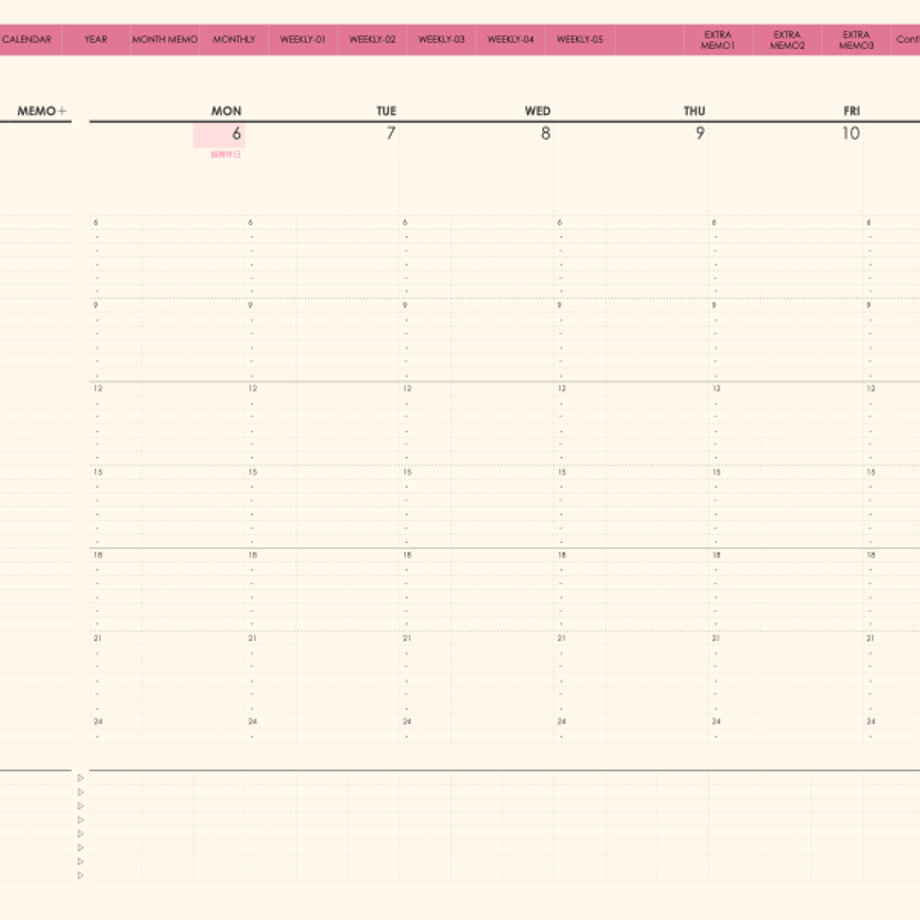Switch to the MONTH MEMO tab
This screenshot has height=920, width=920.
coord(165,39)
